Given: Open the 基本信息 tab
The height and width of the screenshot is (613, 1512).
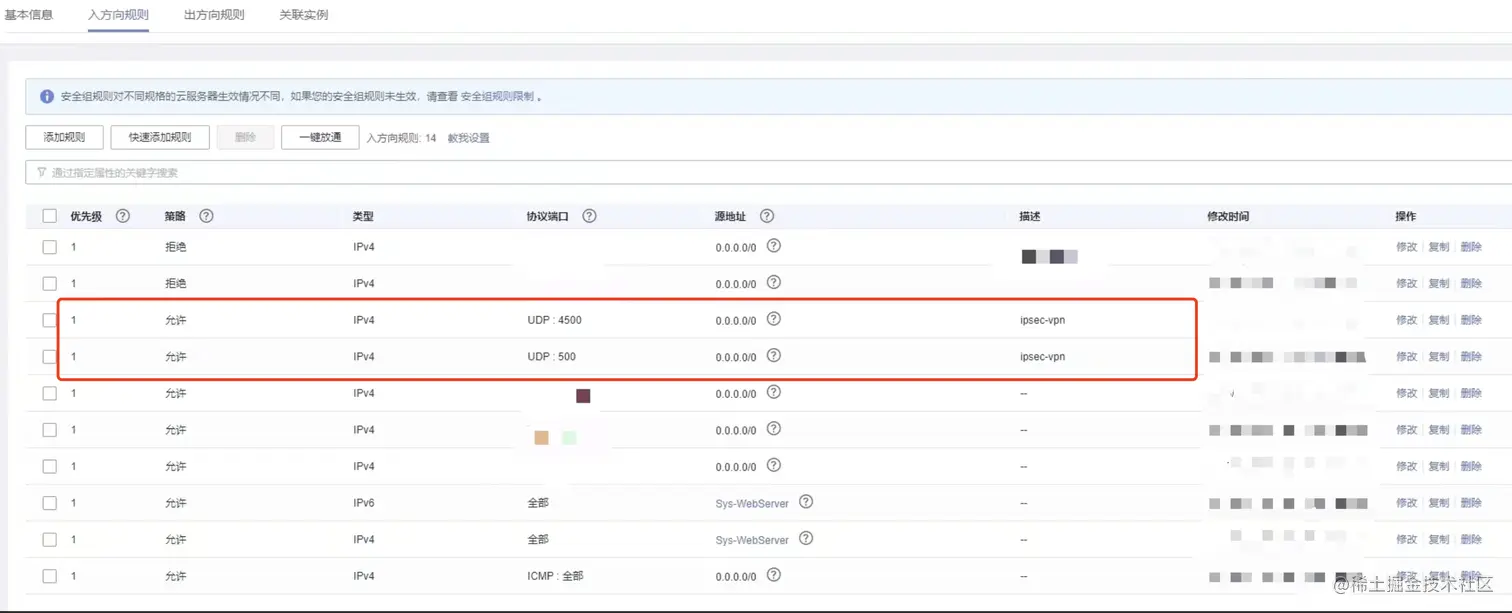Looking at the screenshot, I should 28,15.
